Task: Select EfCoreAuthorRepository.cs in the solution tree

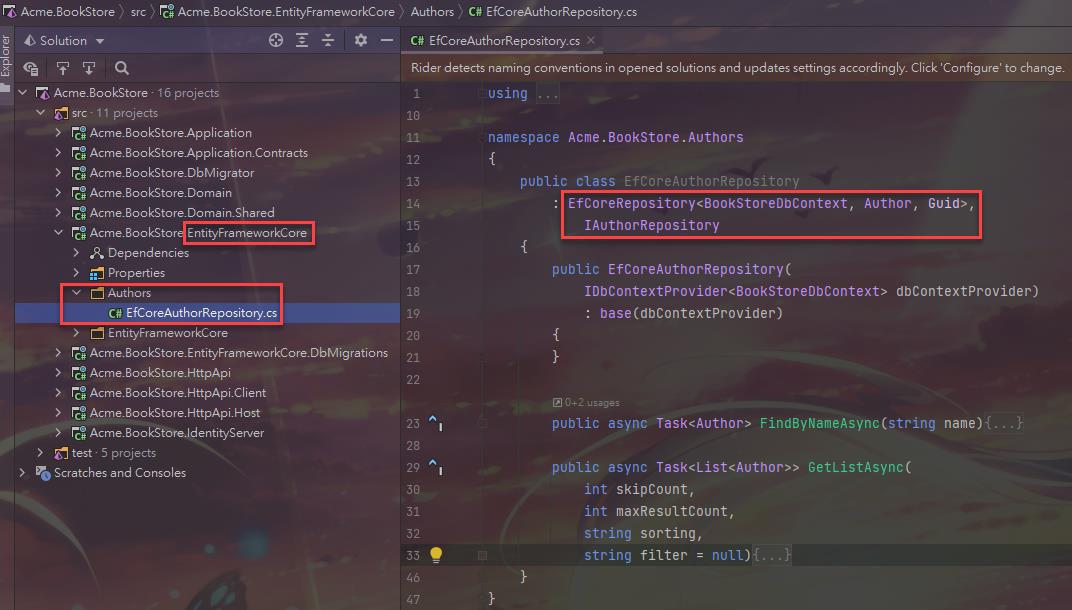Action: [x=201, y=313]
